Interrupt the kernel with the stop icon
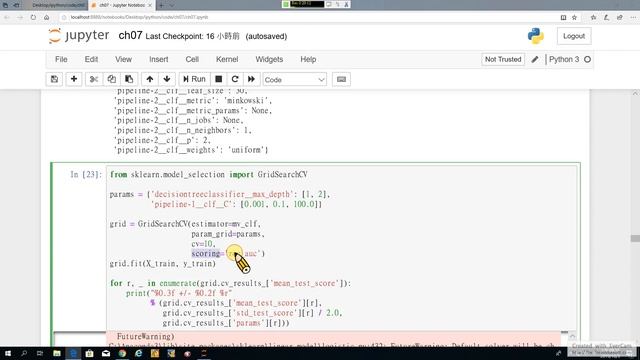This screenshot has width=640, height=360. coord(219,79)
